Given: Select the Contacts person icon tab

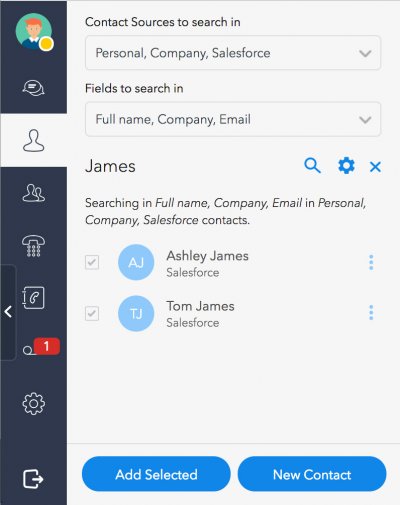Looking at the screenshot, I should tap(33, 141).
